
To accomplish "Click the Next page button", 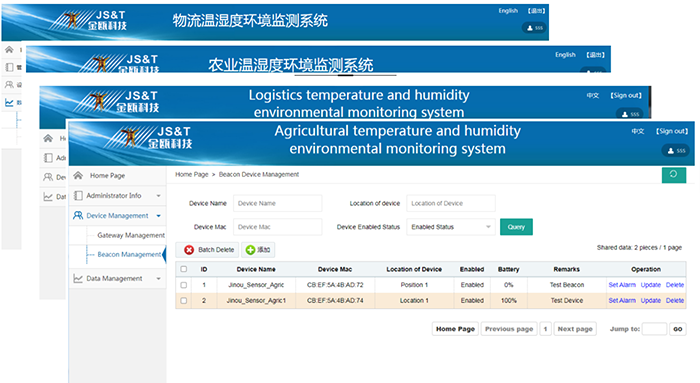I will point(575,329).
